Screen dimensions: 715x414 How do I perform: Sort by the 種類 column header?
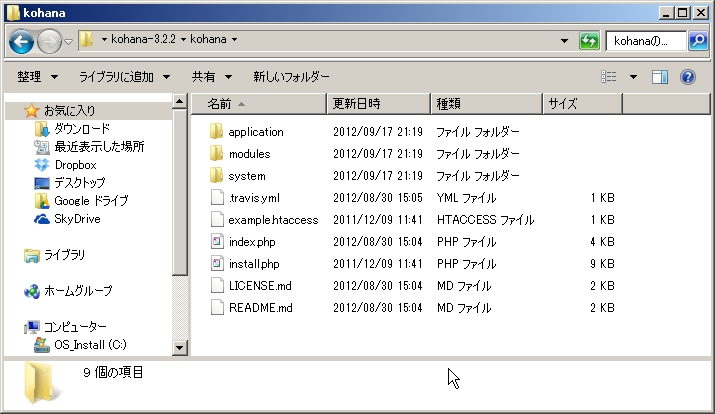(487, 104)
